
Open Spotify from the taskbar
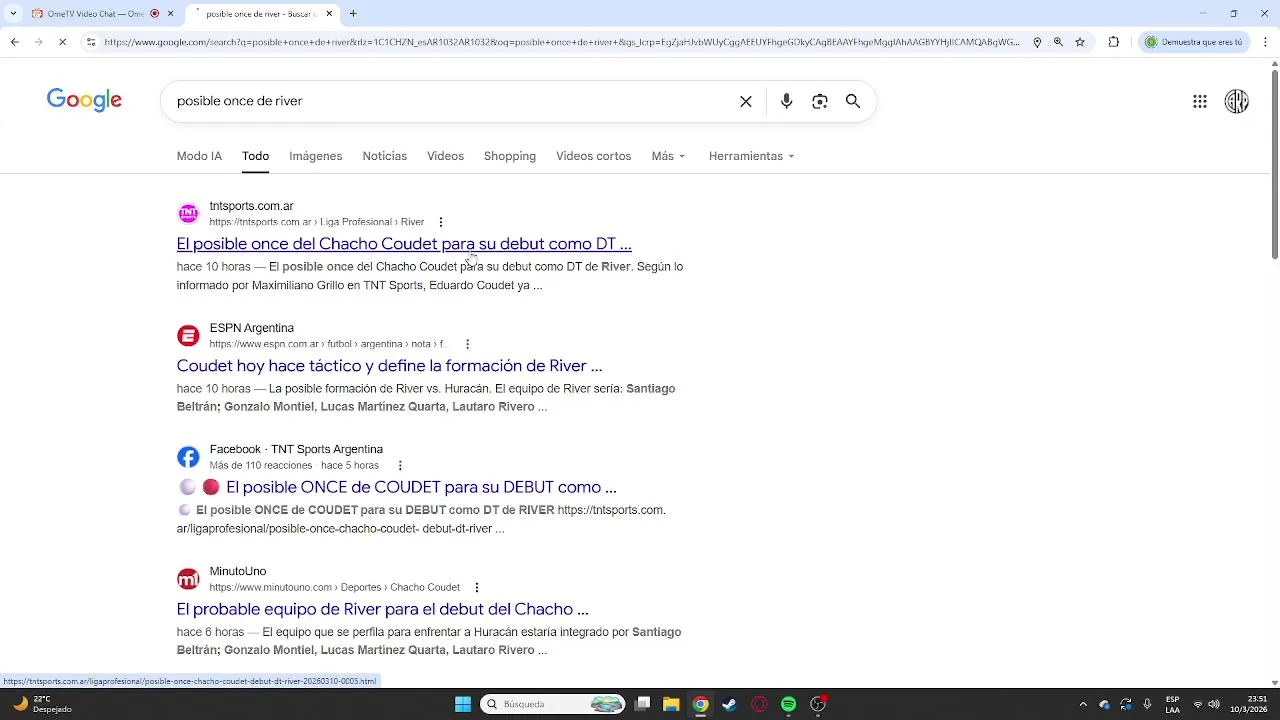tap(788, 704)
